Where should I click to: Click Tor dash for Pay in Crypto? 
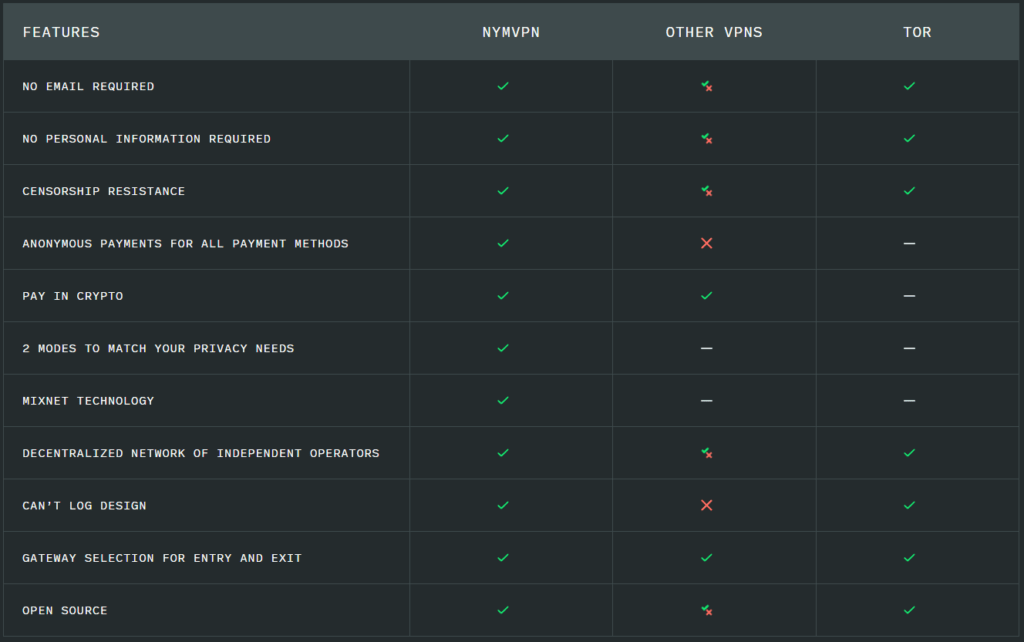909,296
